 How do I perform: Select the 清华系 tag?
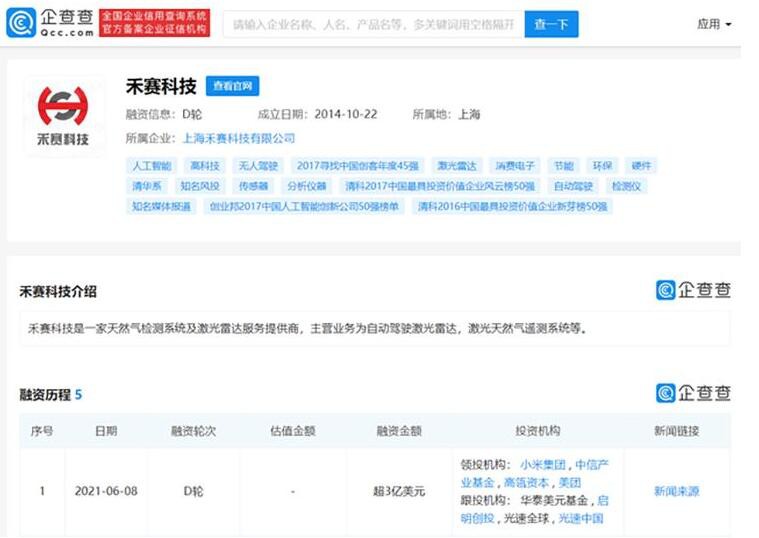coord(147,186)
